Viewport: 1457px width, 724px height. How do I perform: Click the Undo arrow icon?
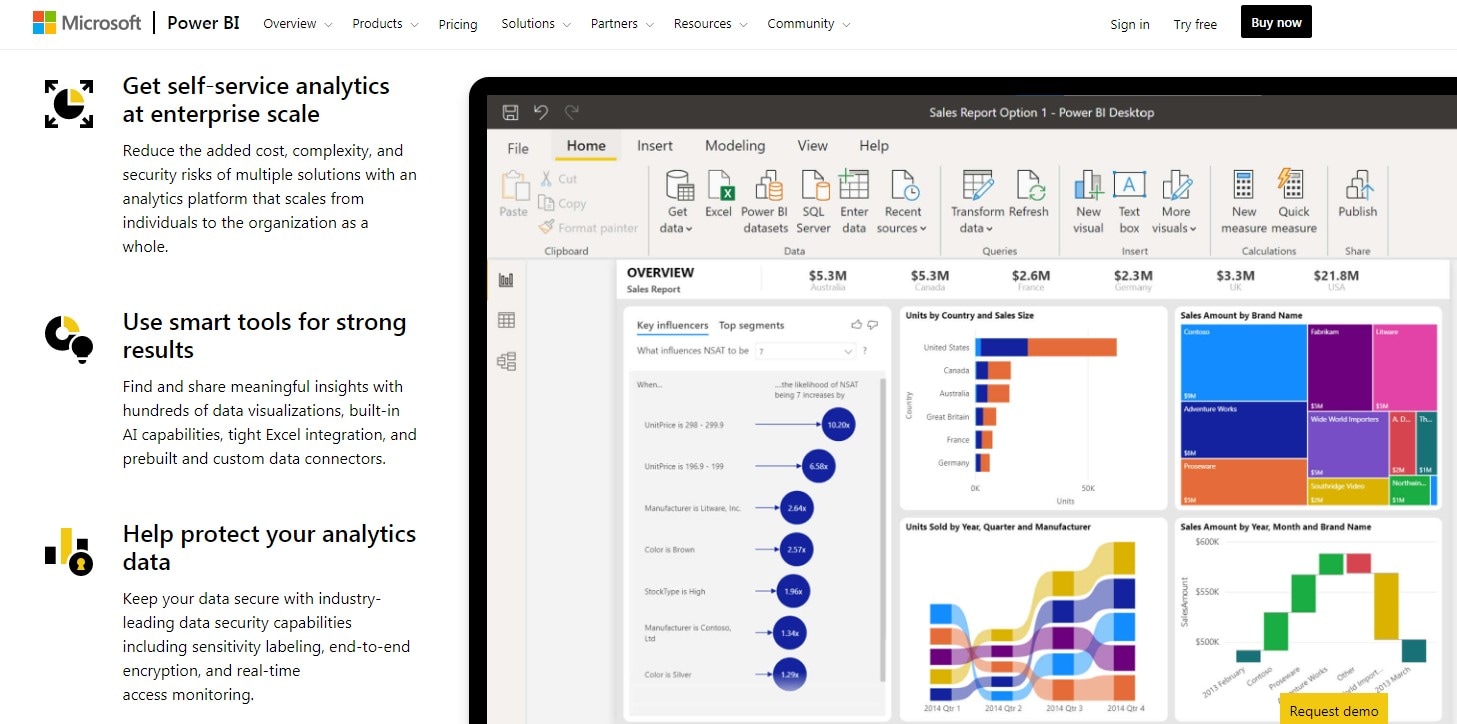click(541, 112)
